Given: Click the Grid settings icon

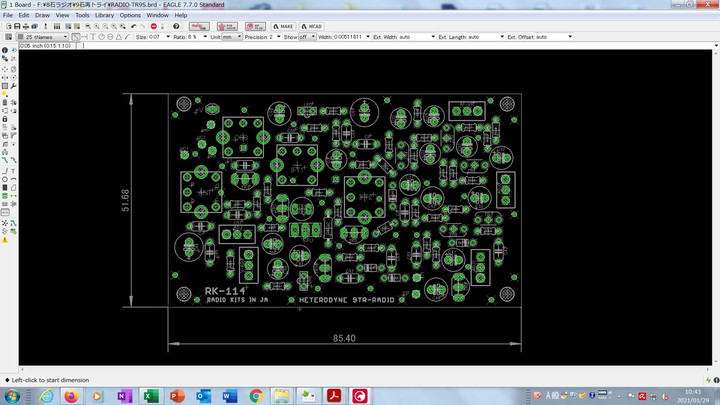Looking at the screenshot, I should click(x=6, y=37).
